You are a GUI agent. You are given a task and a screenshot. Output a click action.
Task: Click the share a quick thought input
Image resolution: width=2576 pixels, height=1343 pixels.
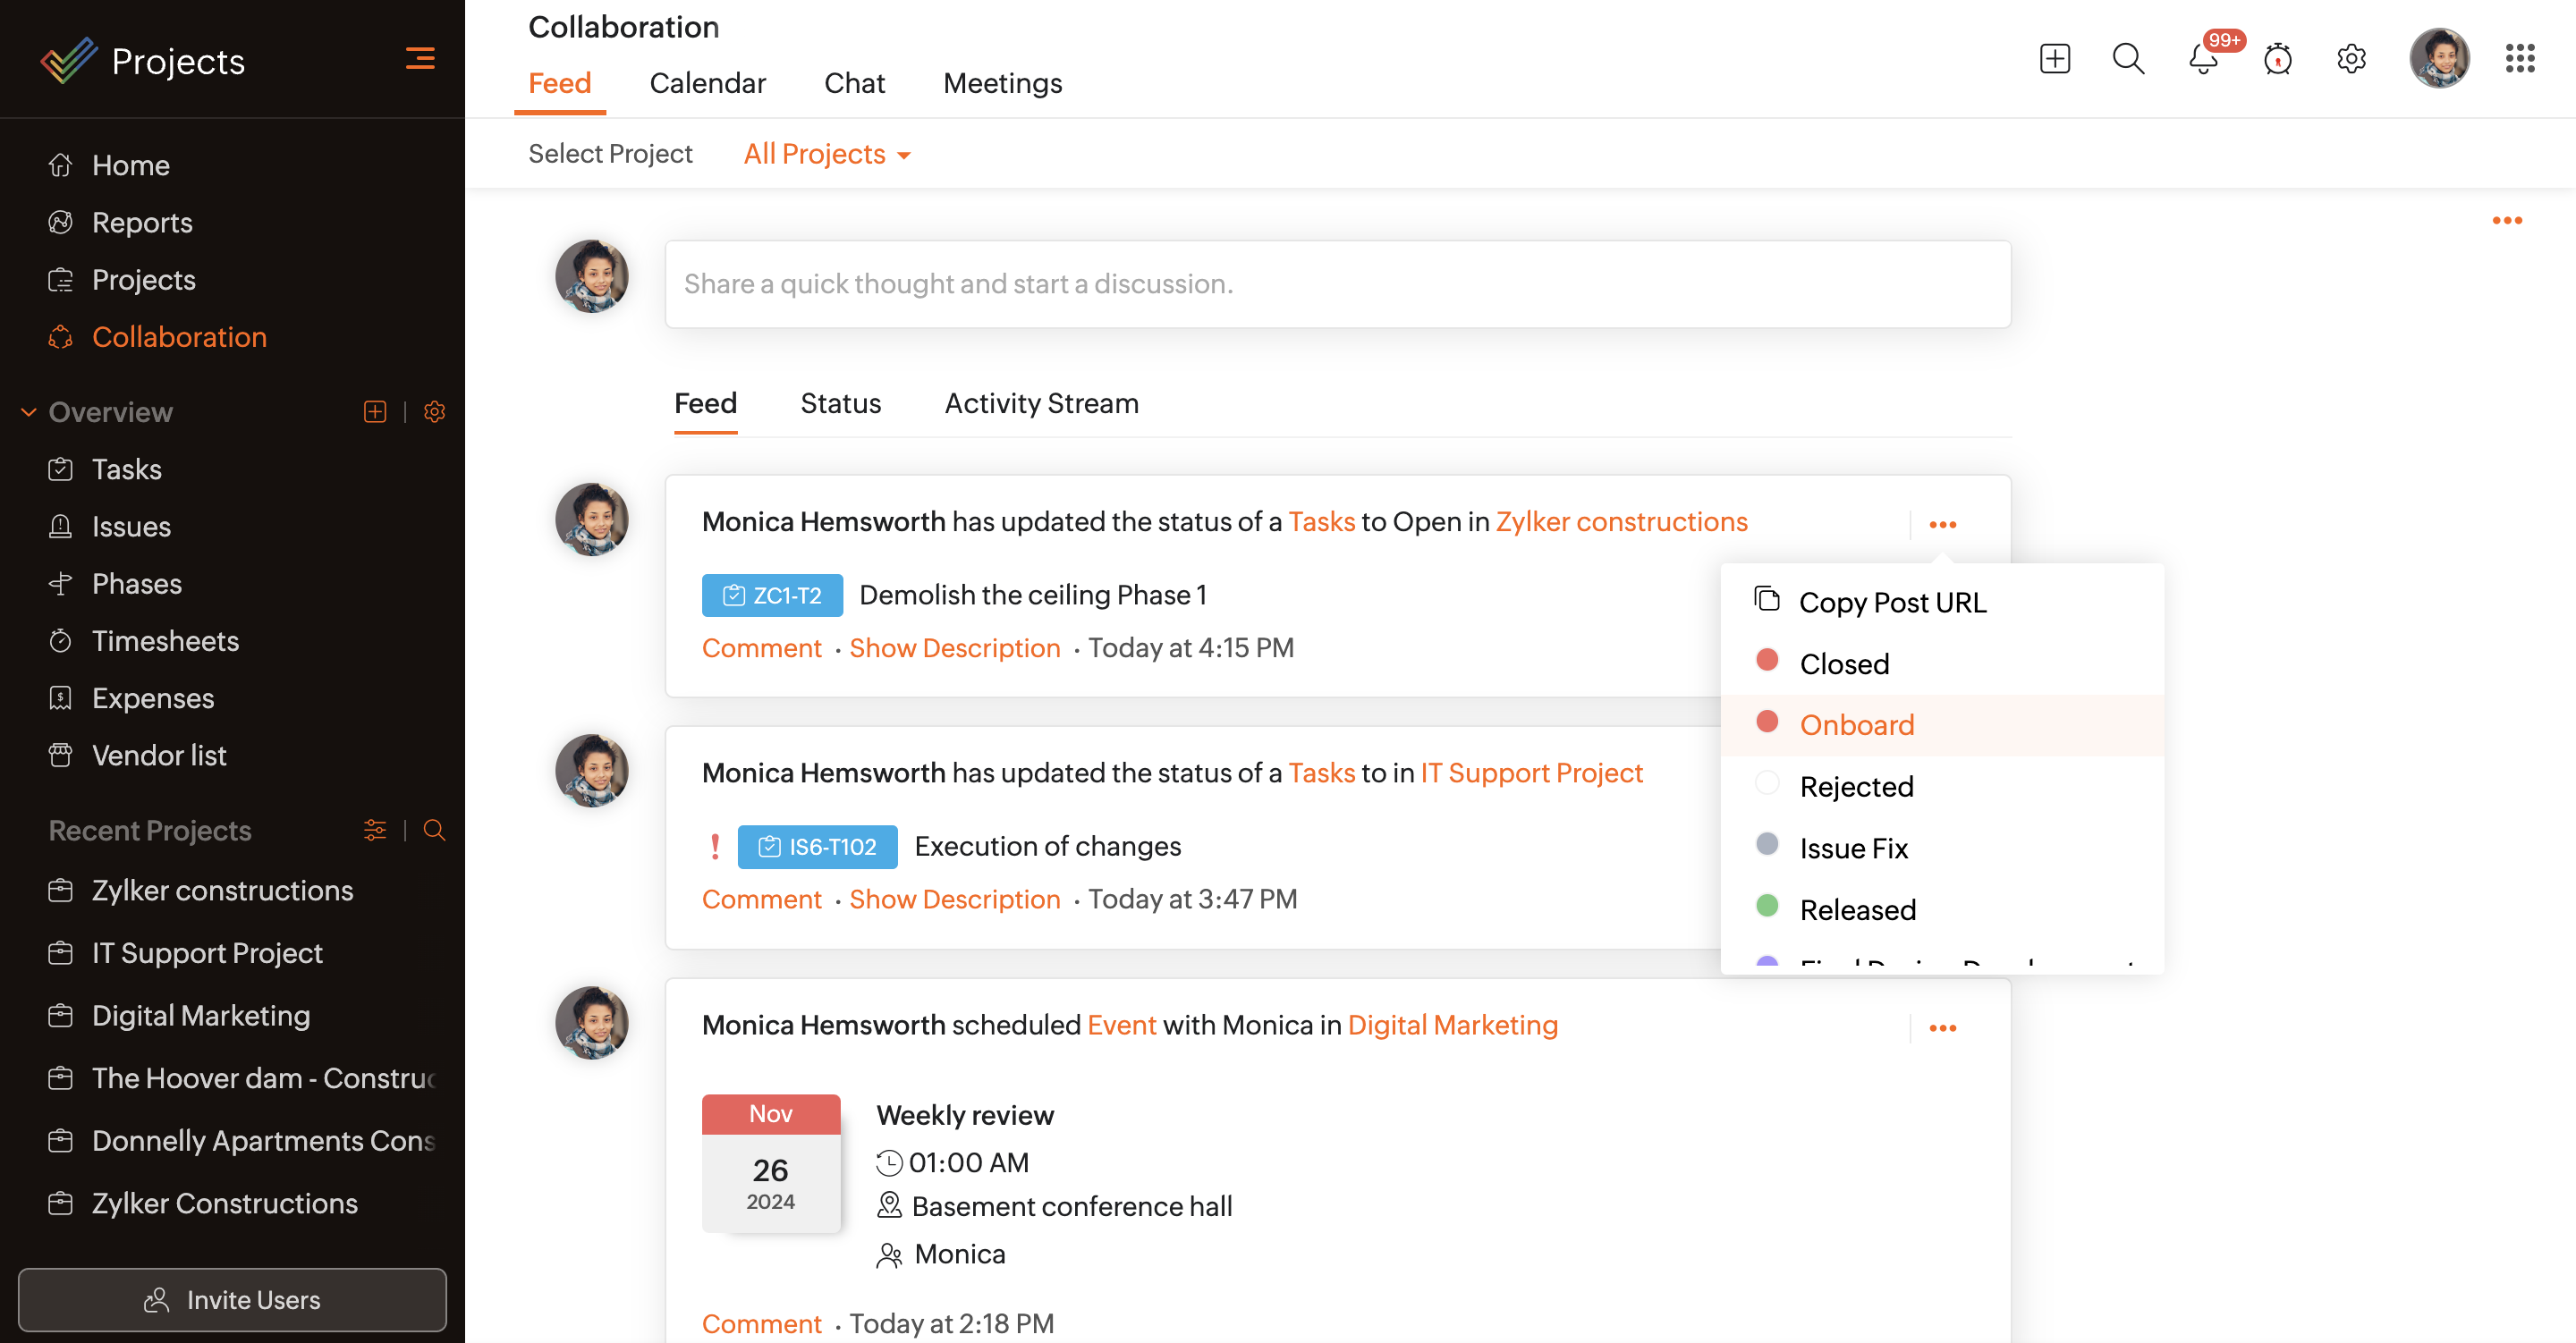point(1337,284)
